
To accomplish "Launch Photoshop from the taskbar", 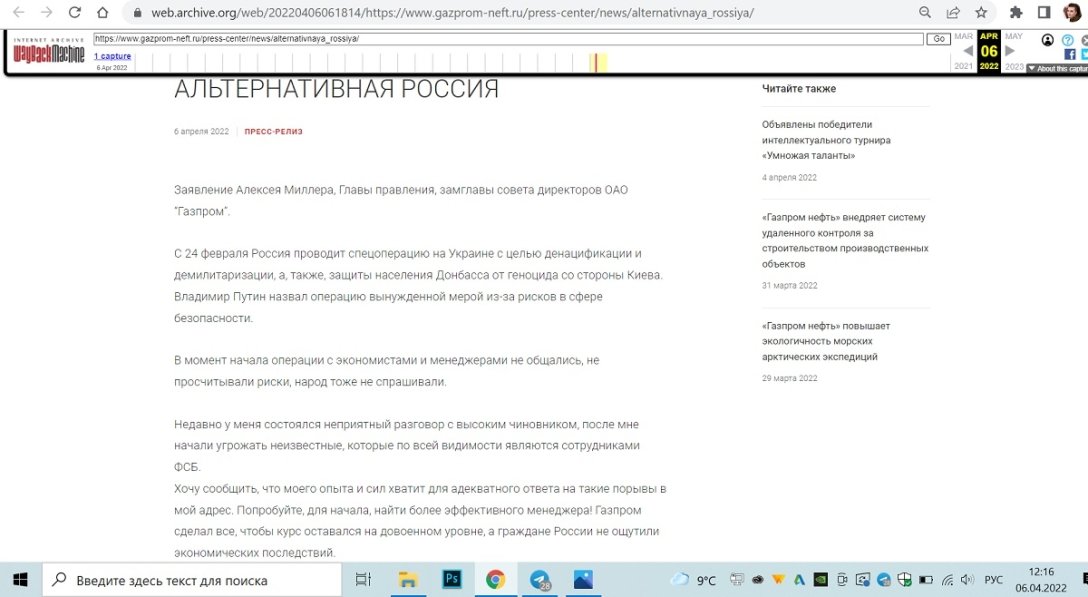I will [452, 578].
